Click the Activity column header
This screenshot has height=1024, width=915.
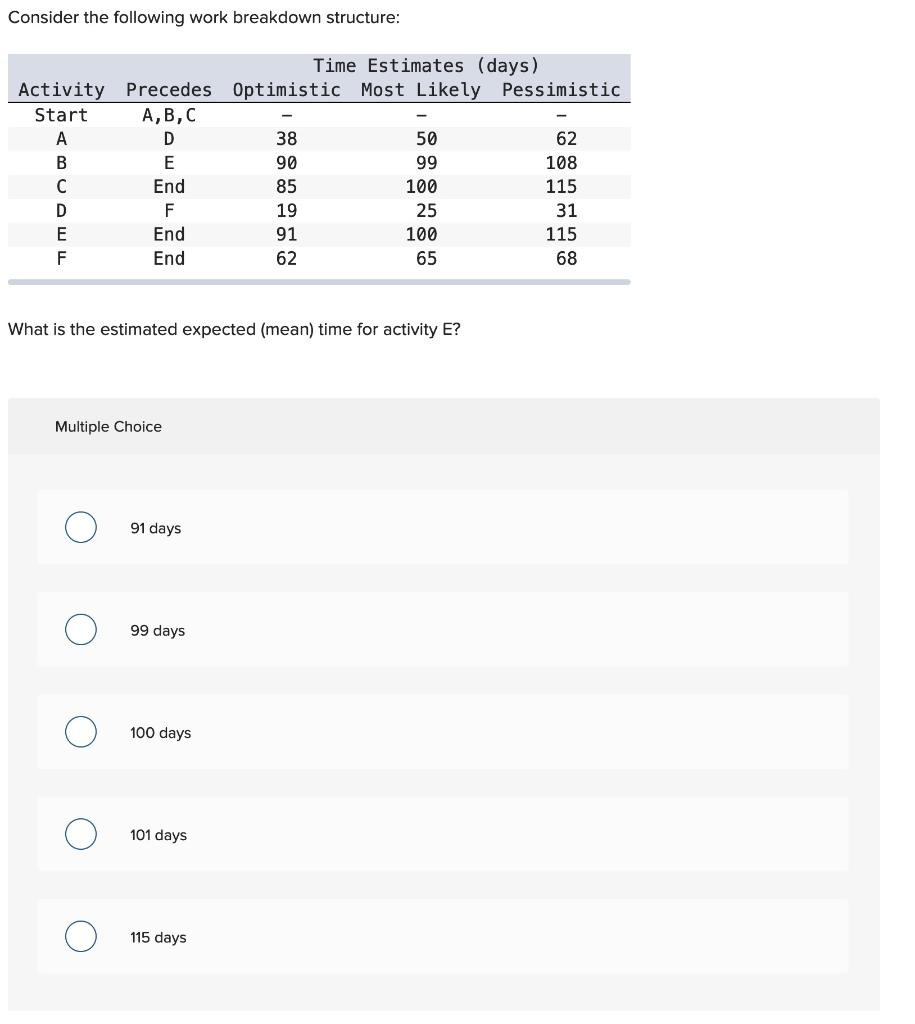[62, 90]
